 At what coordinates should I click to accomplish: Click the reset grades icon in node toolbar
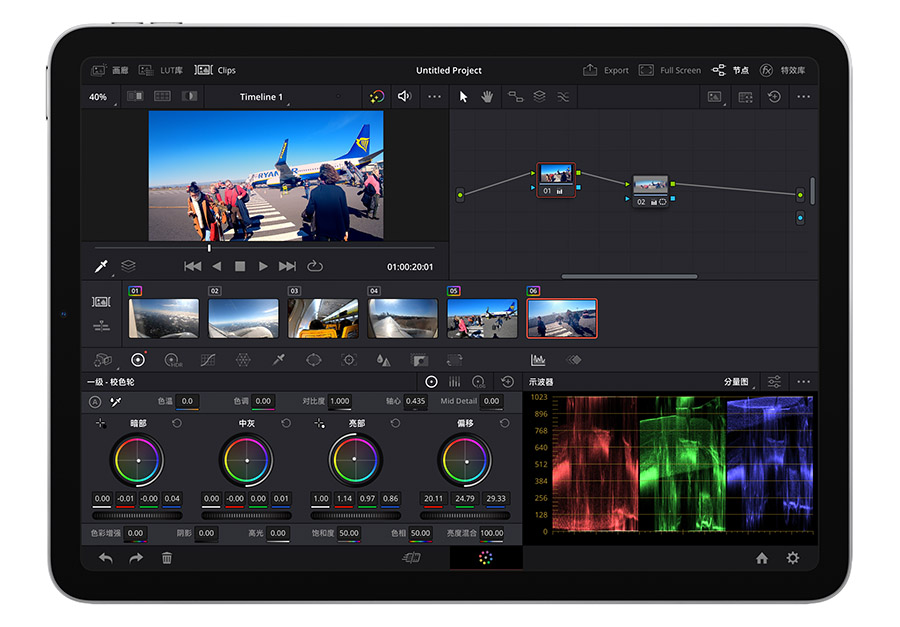[x=774, y=96]
